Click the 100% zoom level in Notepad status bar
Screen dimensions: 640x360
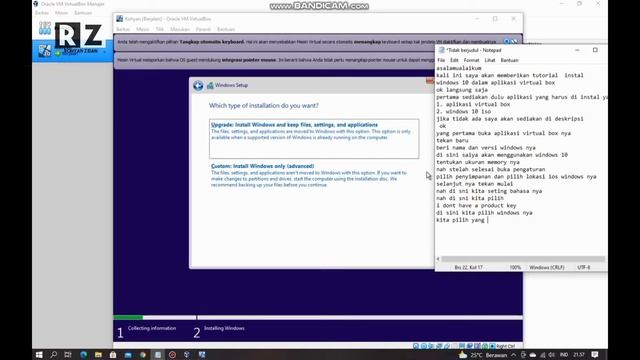pyautogui.click(x=515, y=267)
